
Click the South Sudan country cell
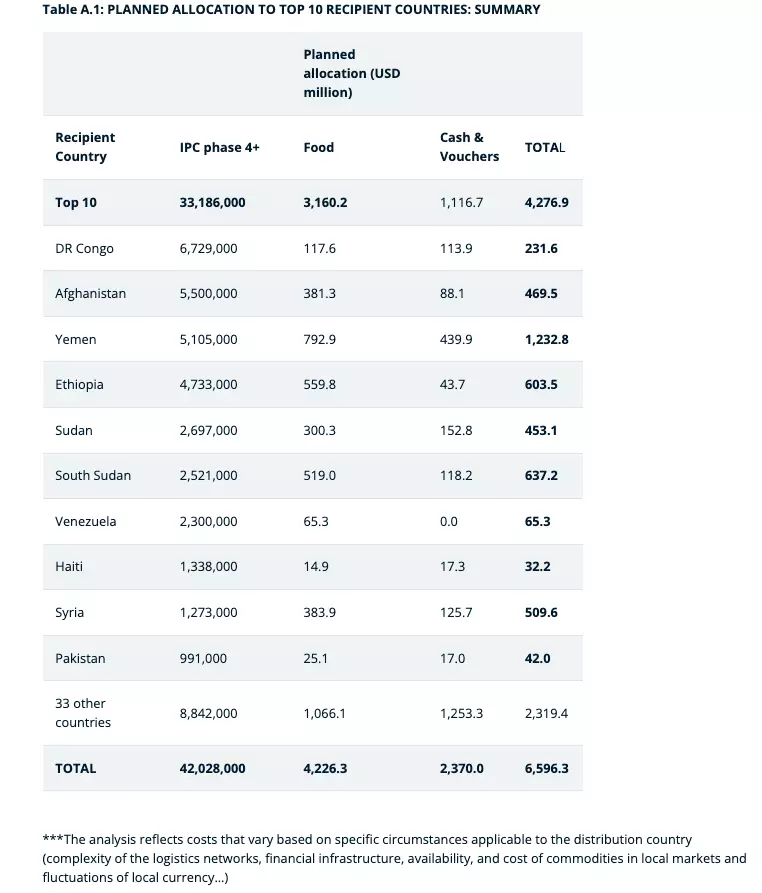click(93, 475)
